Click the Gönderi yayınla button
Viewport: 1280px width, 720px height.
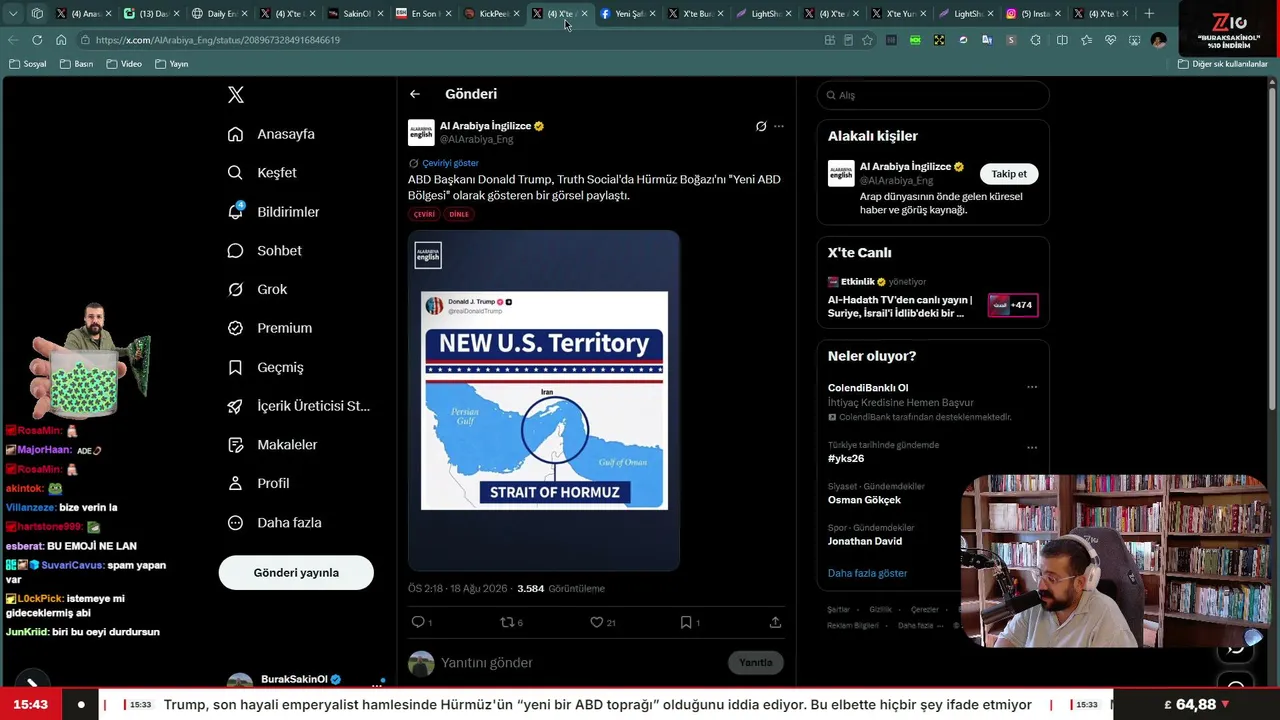(296, 573)
